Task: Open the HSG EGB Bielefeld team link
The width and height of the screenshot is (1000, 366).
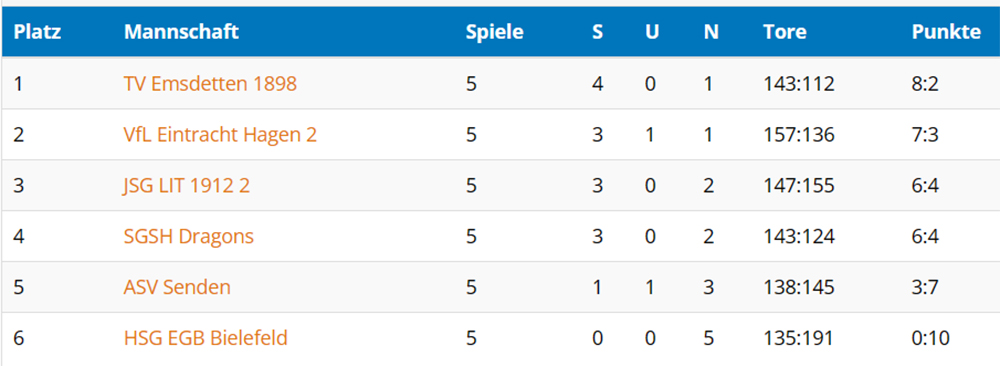Action: (x=205, y=338)
